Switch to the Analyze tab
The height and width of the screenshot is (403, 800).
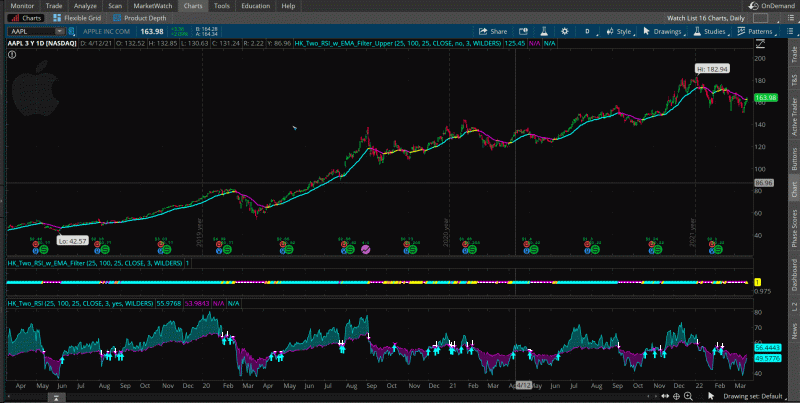(85, 6)
